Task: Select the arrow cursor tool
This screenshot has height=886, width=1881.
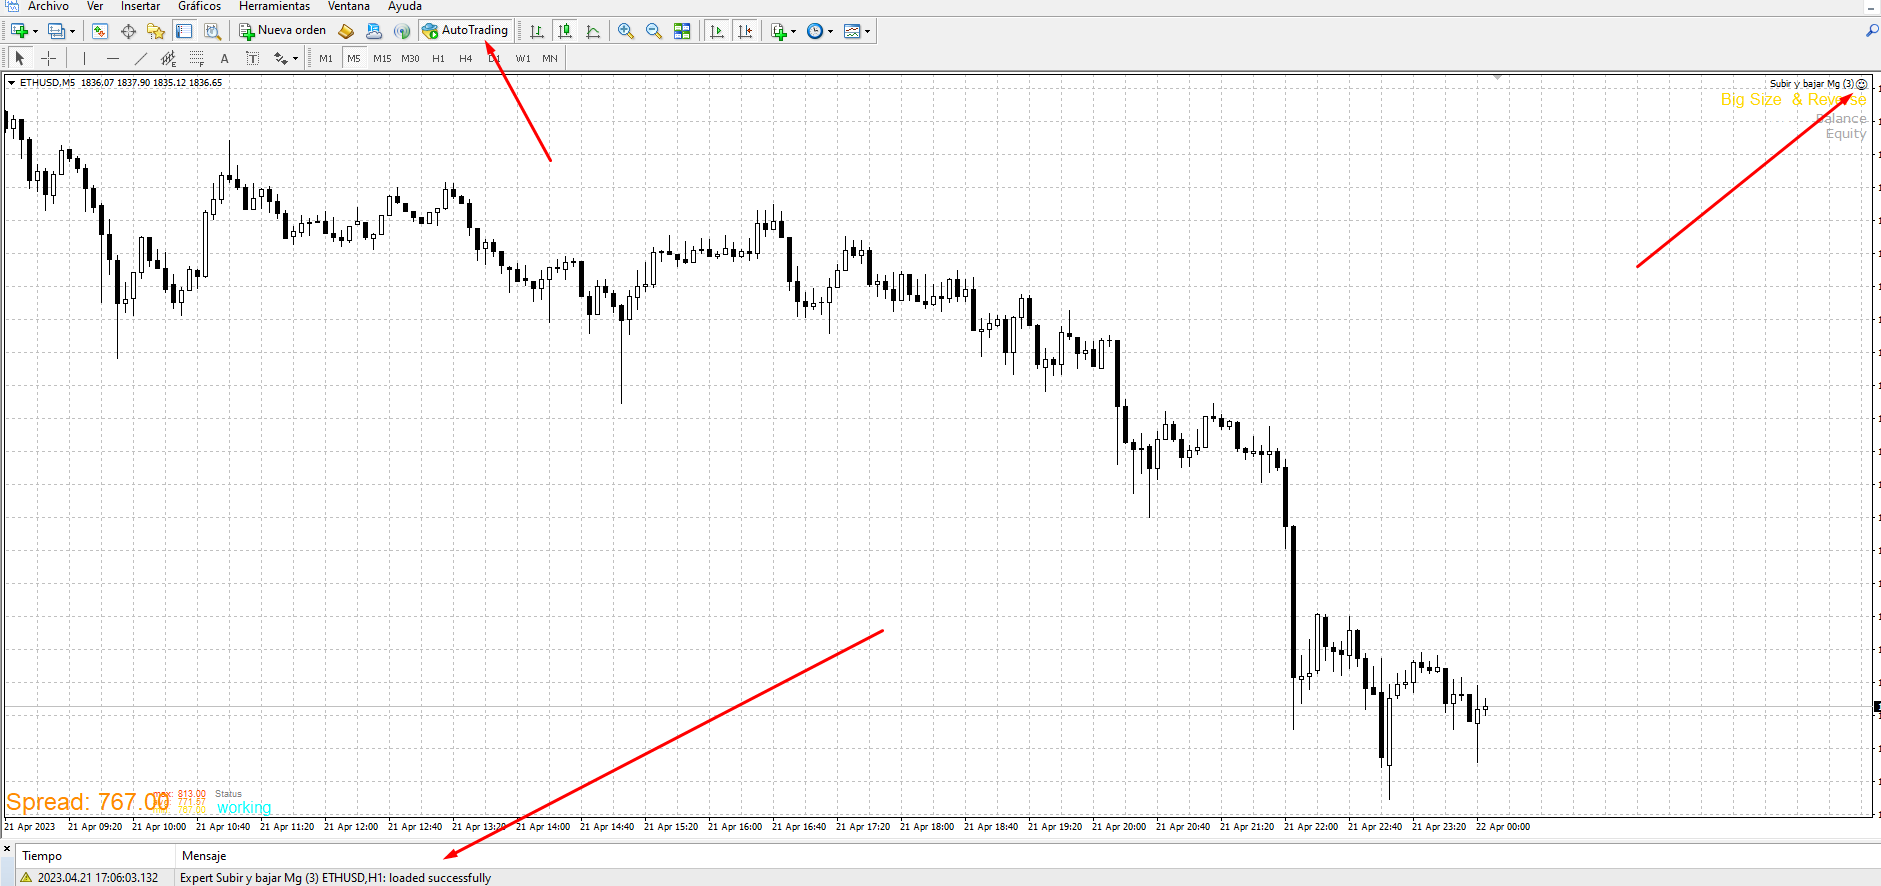Action: pos(20,58)
